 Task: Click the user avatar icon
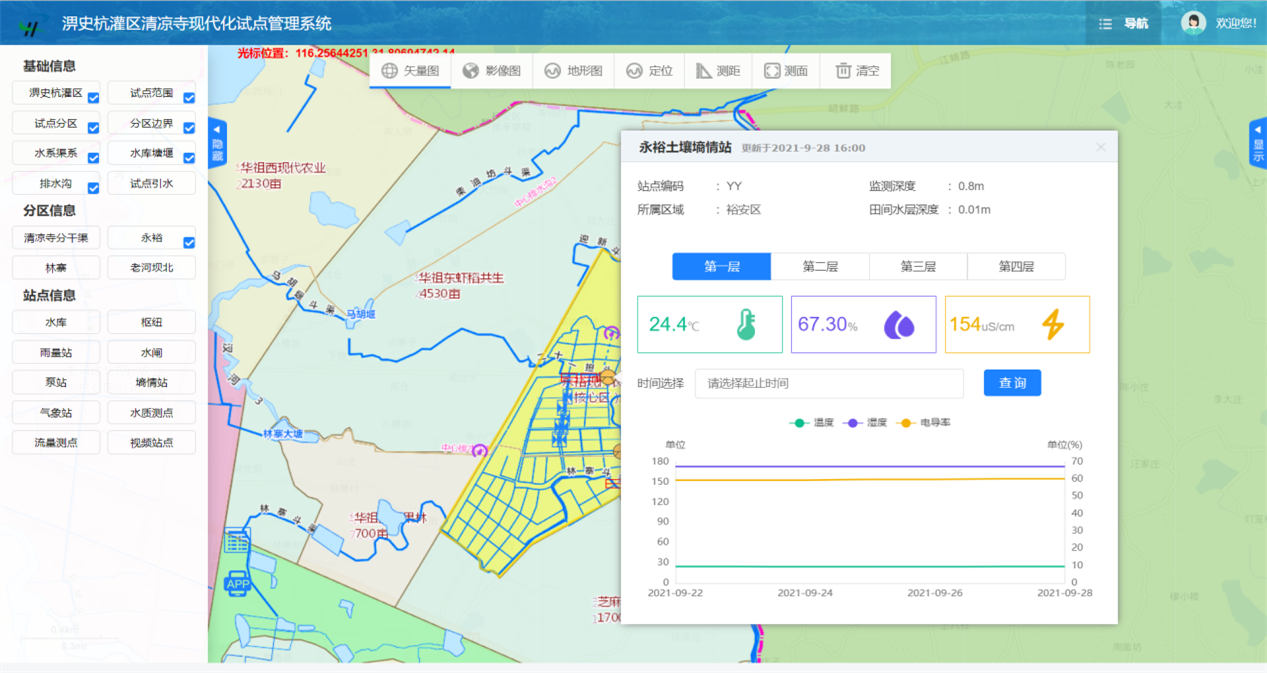point(1192,23)
